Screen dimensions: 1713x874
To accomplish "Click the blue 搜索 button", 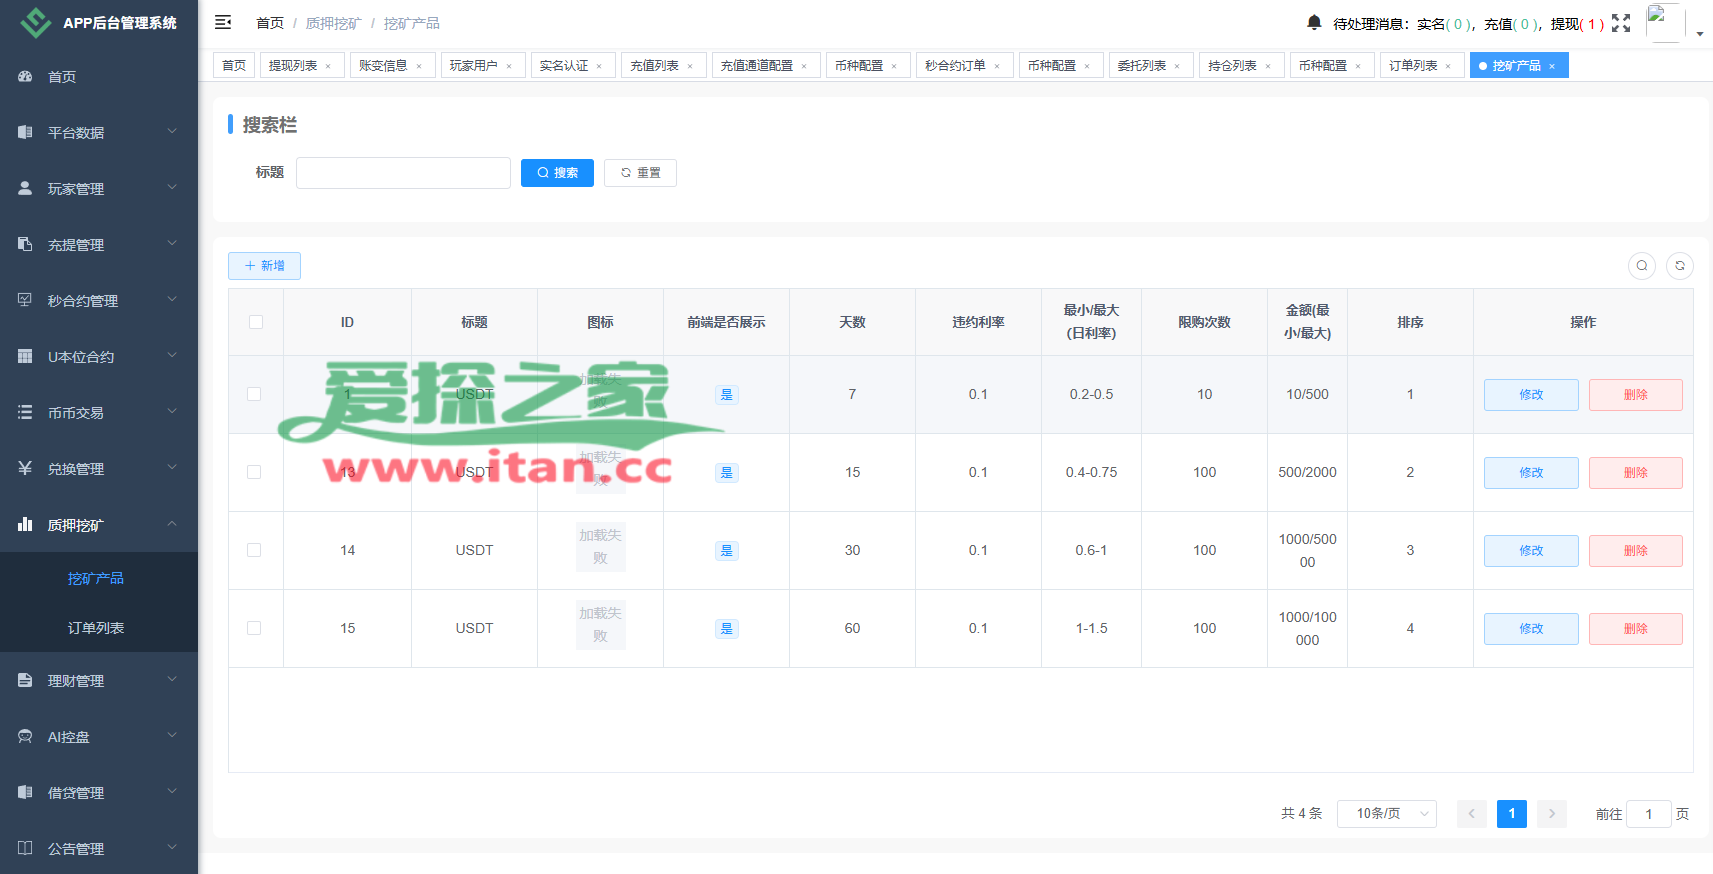I will click(557, 173).
